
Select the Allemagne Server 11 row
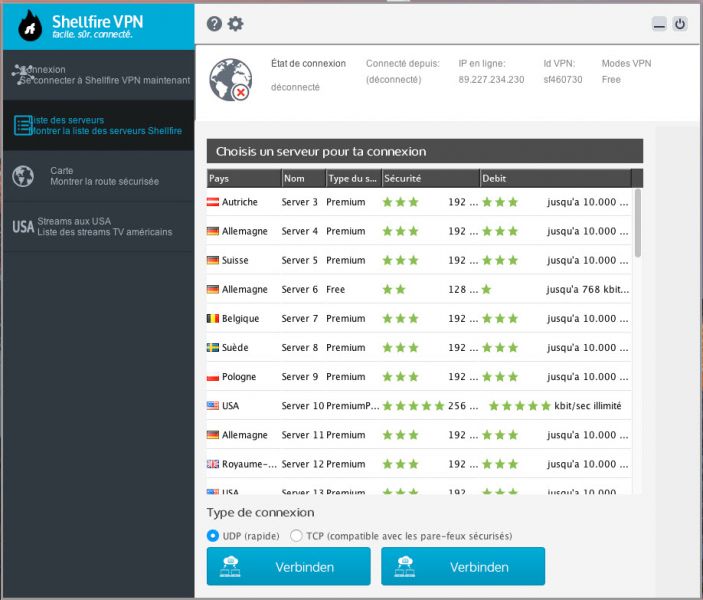click(x=419, y=435)
